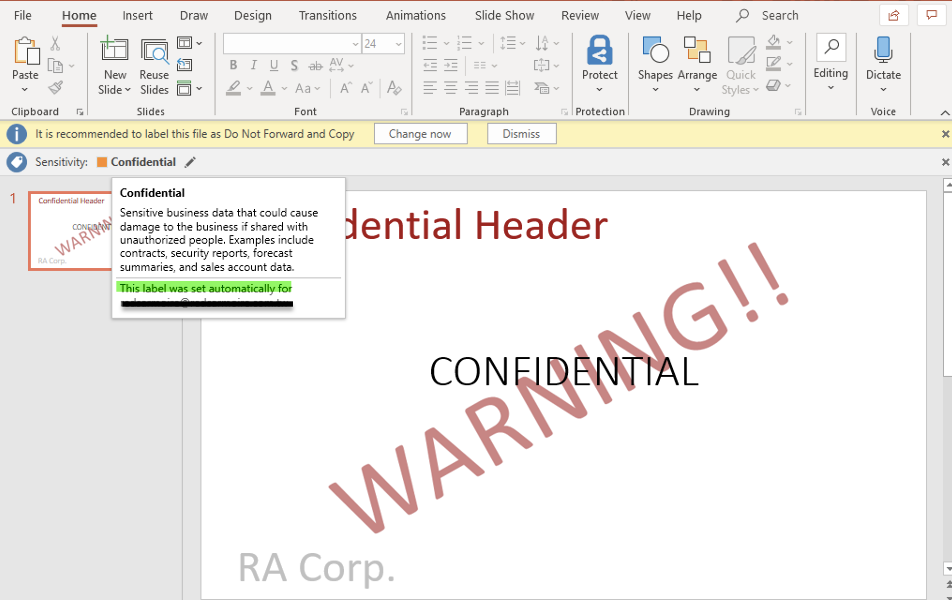Justify paragraph text

pyautogui.click(x=492, y=89)
